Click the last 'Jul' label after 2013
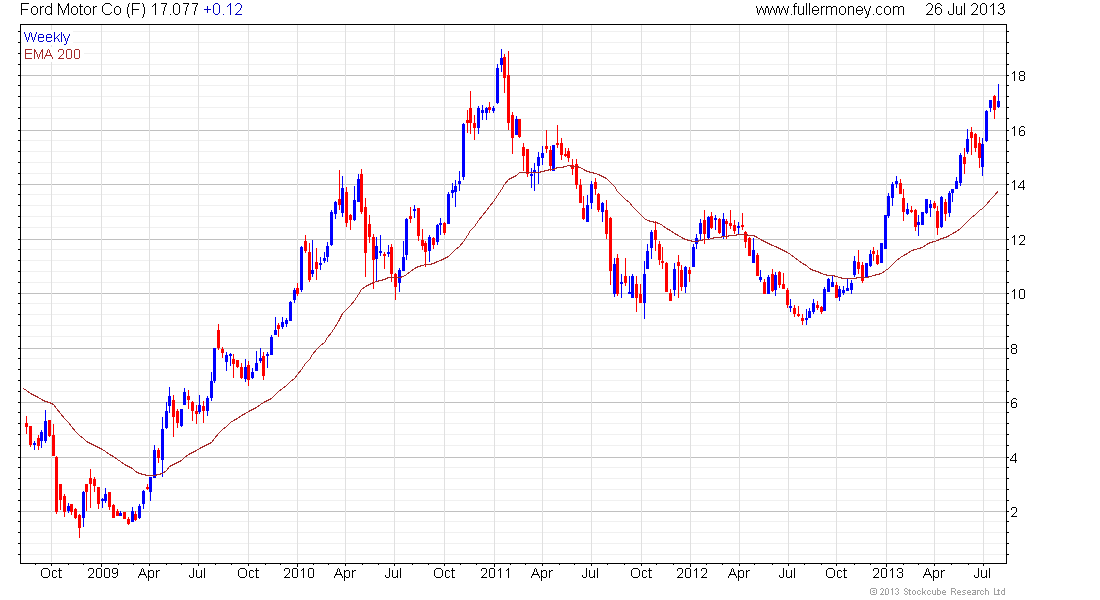Screen dimensions: 1100x600 pos(982,573)
